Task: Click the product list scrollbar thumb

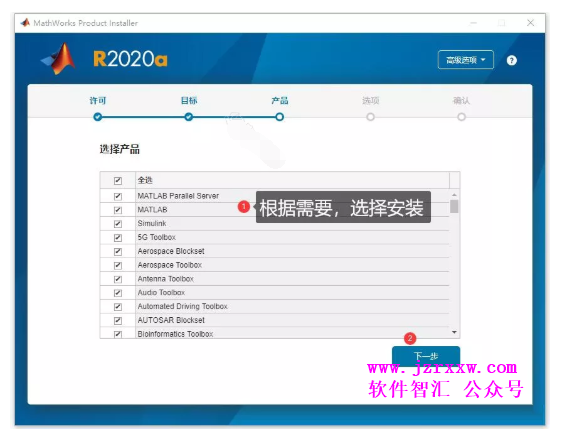Action: point(454,206)
